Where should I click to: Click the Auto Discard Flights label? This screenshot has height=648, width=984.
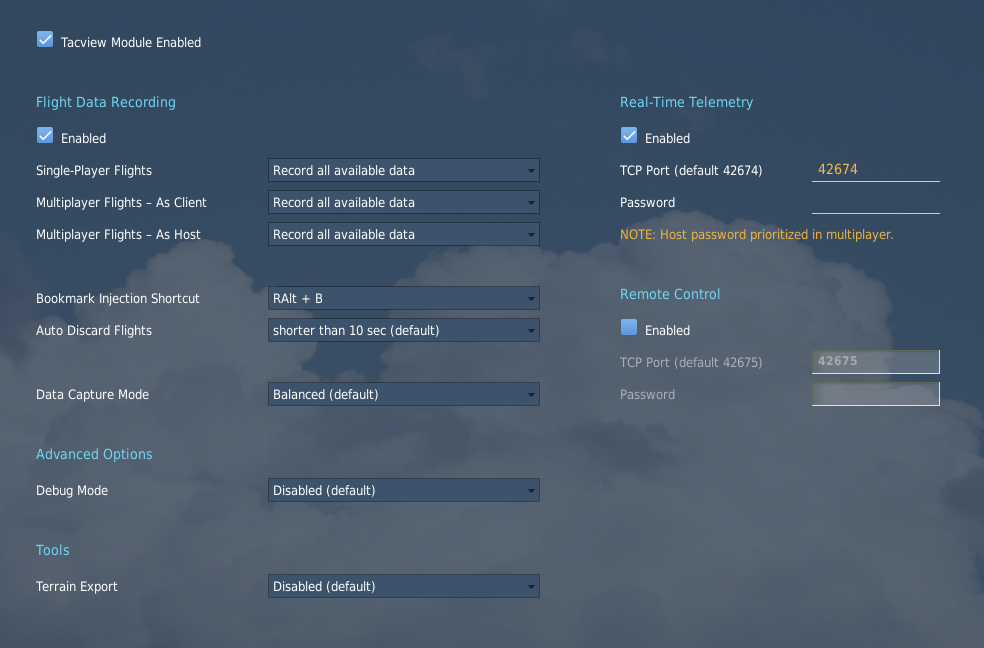[x=94, y=331]
